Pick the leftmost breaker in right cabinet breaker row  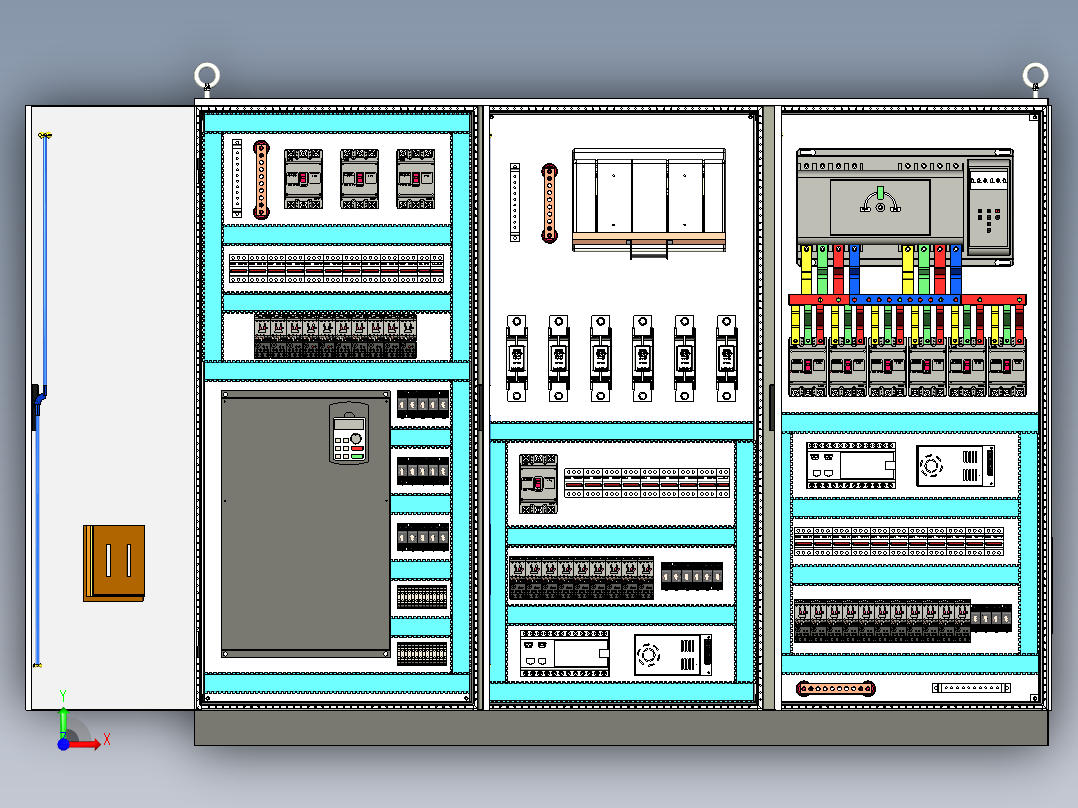coord(808,369)
